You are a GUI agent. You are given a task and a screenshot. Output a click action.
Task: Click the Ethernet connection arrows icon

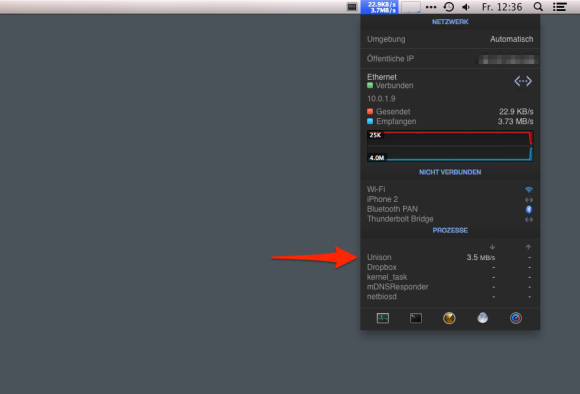point(523,81)
